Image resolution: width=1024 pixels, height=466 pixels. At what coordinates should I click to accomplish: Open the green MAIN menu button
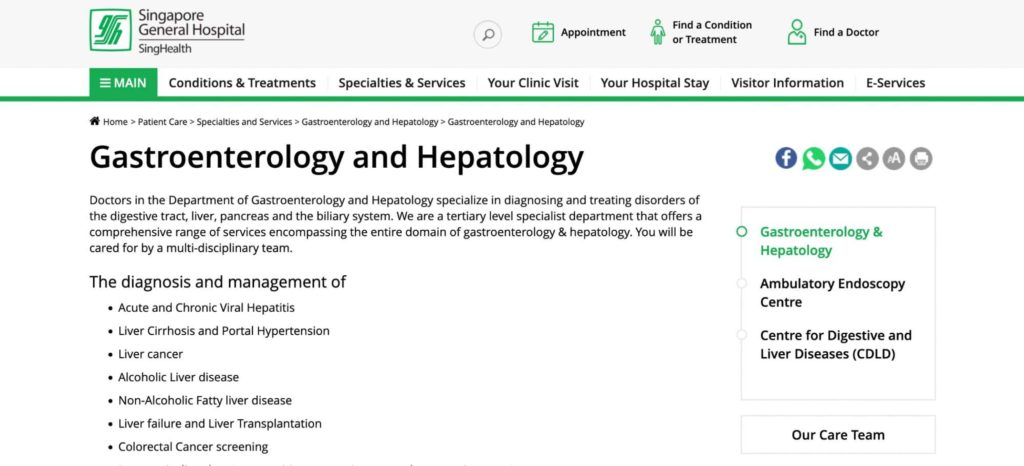[x=123, y=83]
